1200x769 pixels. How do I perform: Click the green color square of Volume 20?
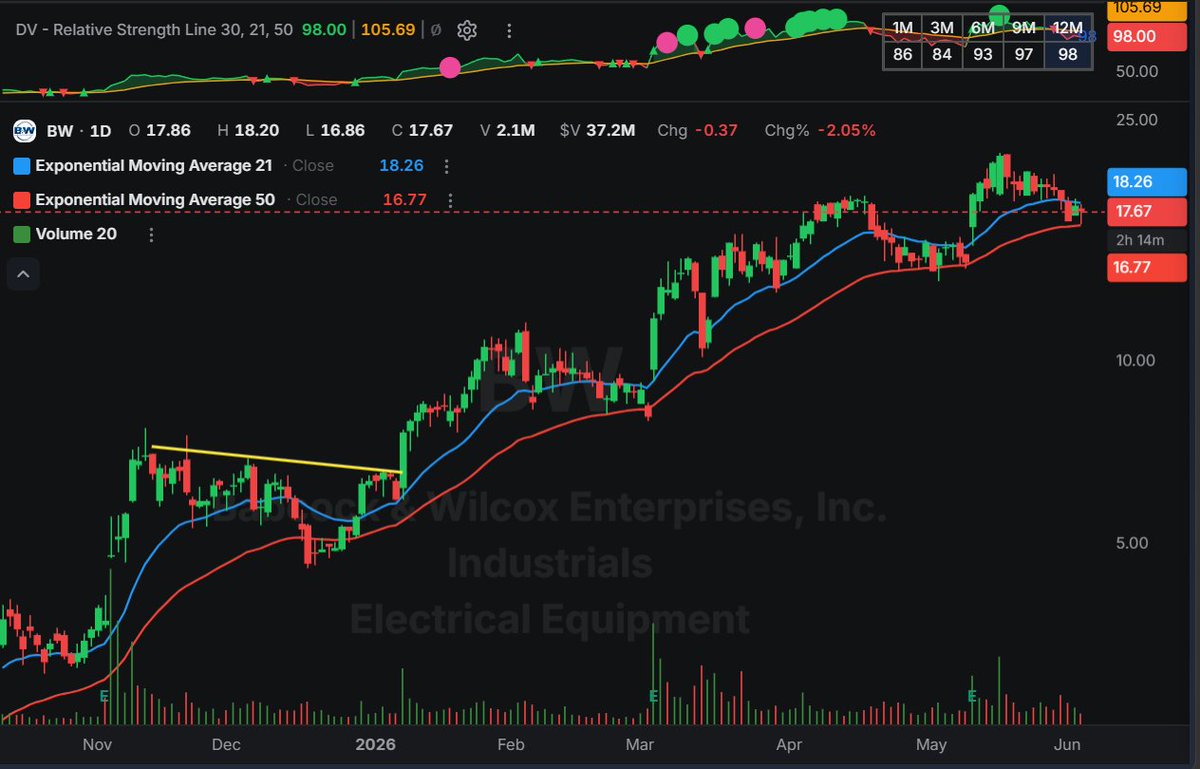pos(22,234)
